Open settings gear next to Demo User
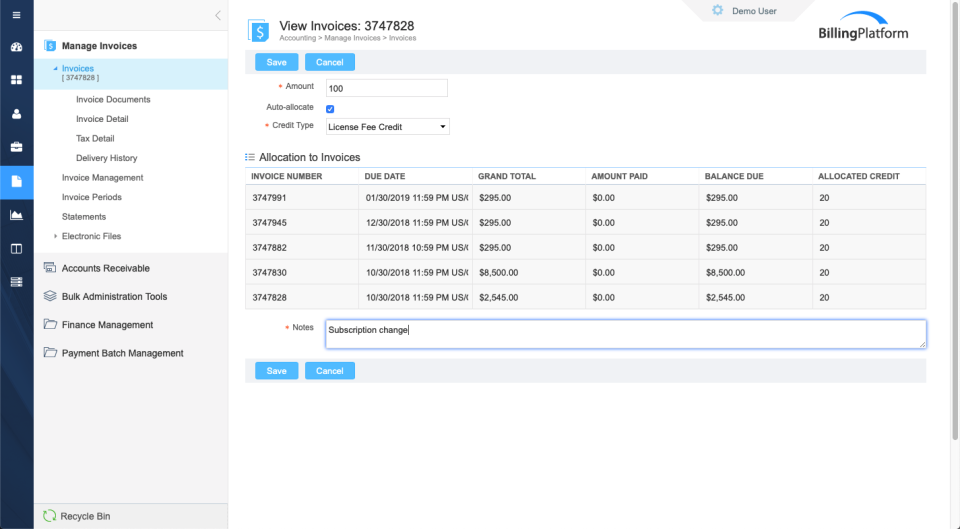Image resolution: width=960 pixels, height=529 pixels. point(718,10)
